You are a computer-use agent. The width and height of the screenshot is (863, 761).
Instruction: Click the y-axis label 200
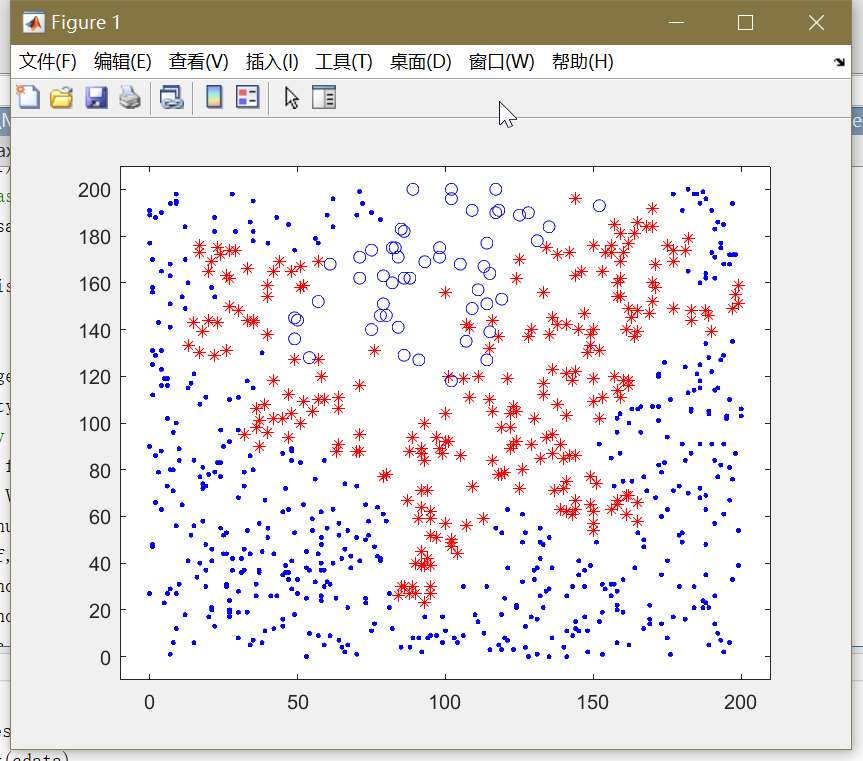pyautogui.click(x=94, y=190)
